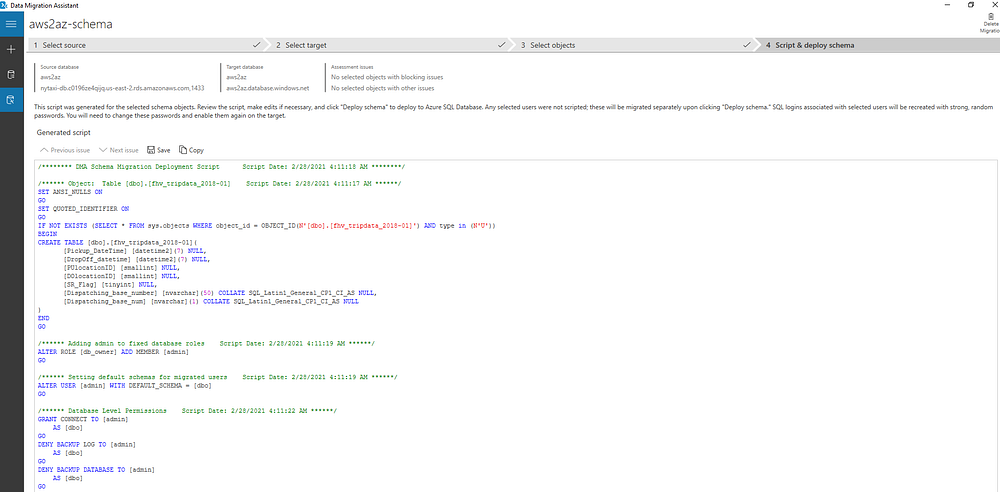
Task: Click the DENY BACKUP LOG TO [admin] line
Action: [x=87, y=444]
